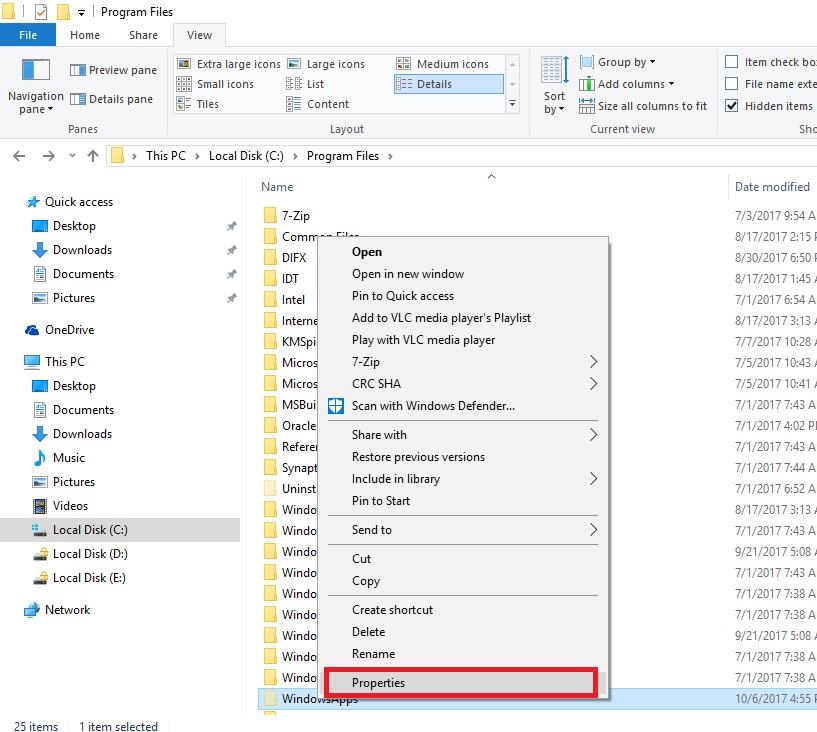Viewport: 817px width, 732px height.
Task: Enable Item check boxes
Action: coord(733,62)
